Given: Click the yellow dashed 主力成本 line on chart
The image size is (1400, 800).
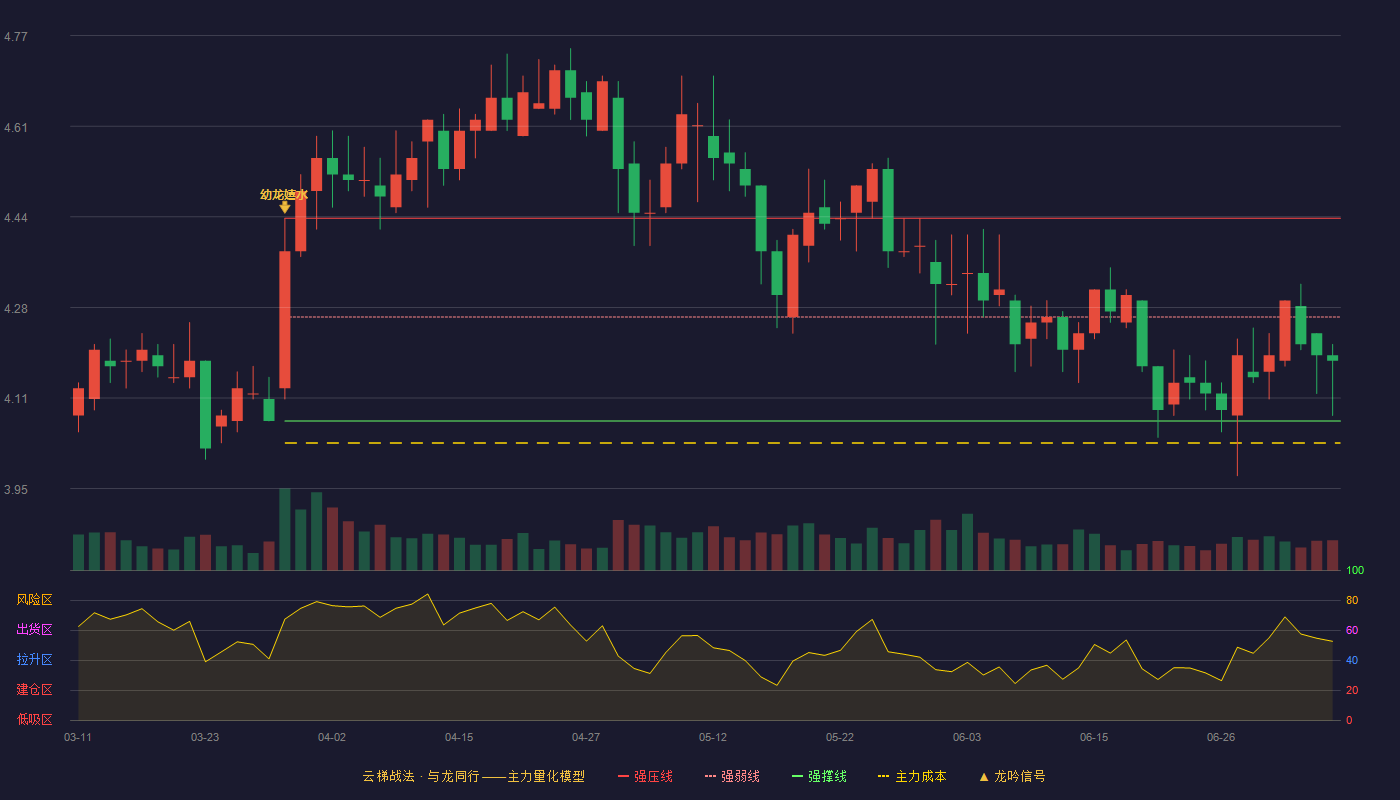Looking at the screenshot, I should click(x=812, y=443).
